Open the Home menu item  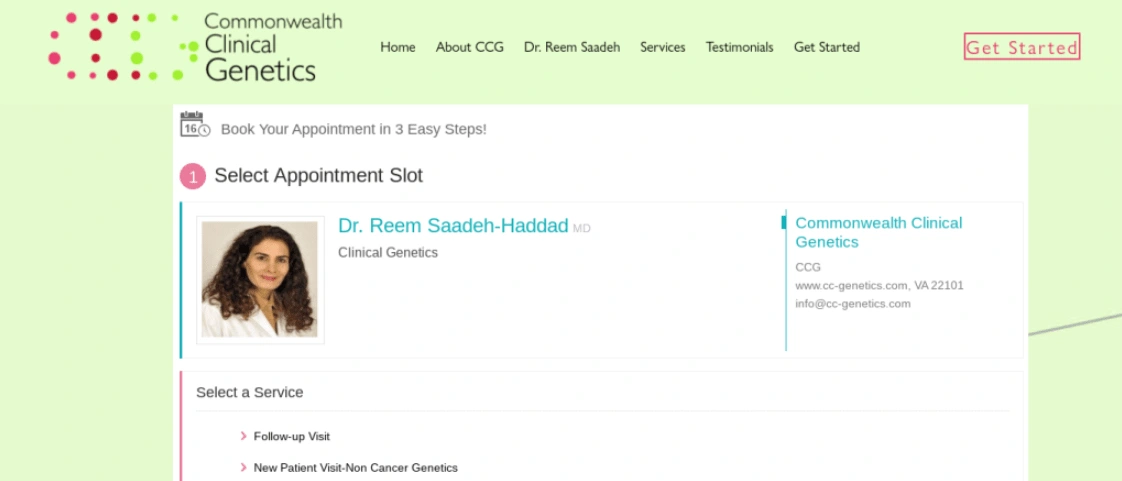[398, 47]
